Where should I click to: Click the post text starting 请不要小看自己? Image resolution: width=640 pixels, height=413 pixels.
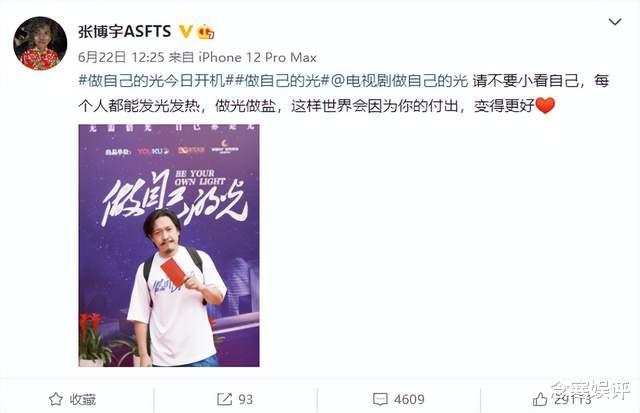[x=344, y=93]
